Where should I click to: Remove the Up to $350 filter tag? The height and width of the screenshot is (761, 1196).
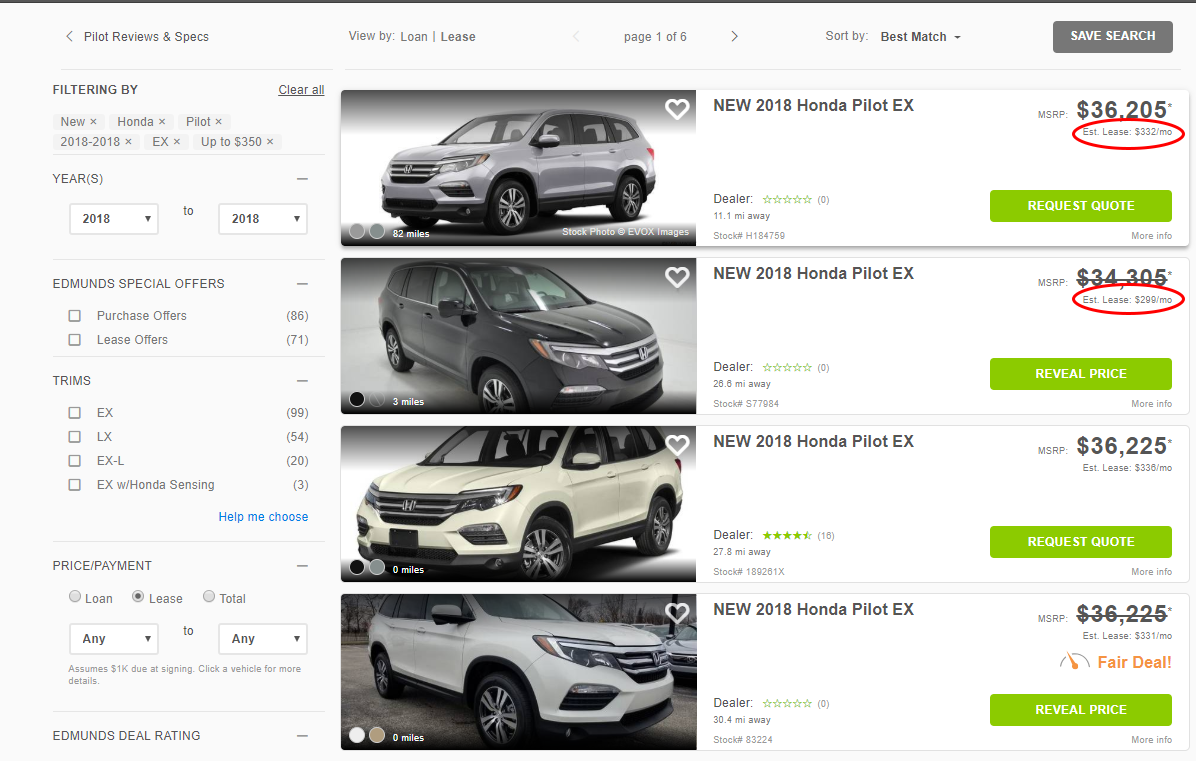[x=270, y=142]
